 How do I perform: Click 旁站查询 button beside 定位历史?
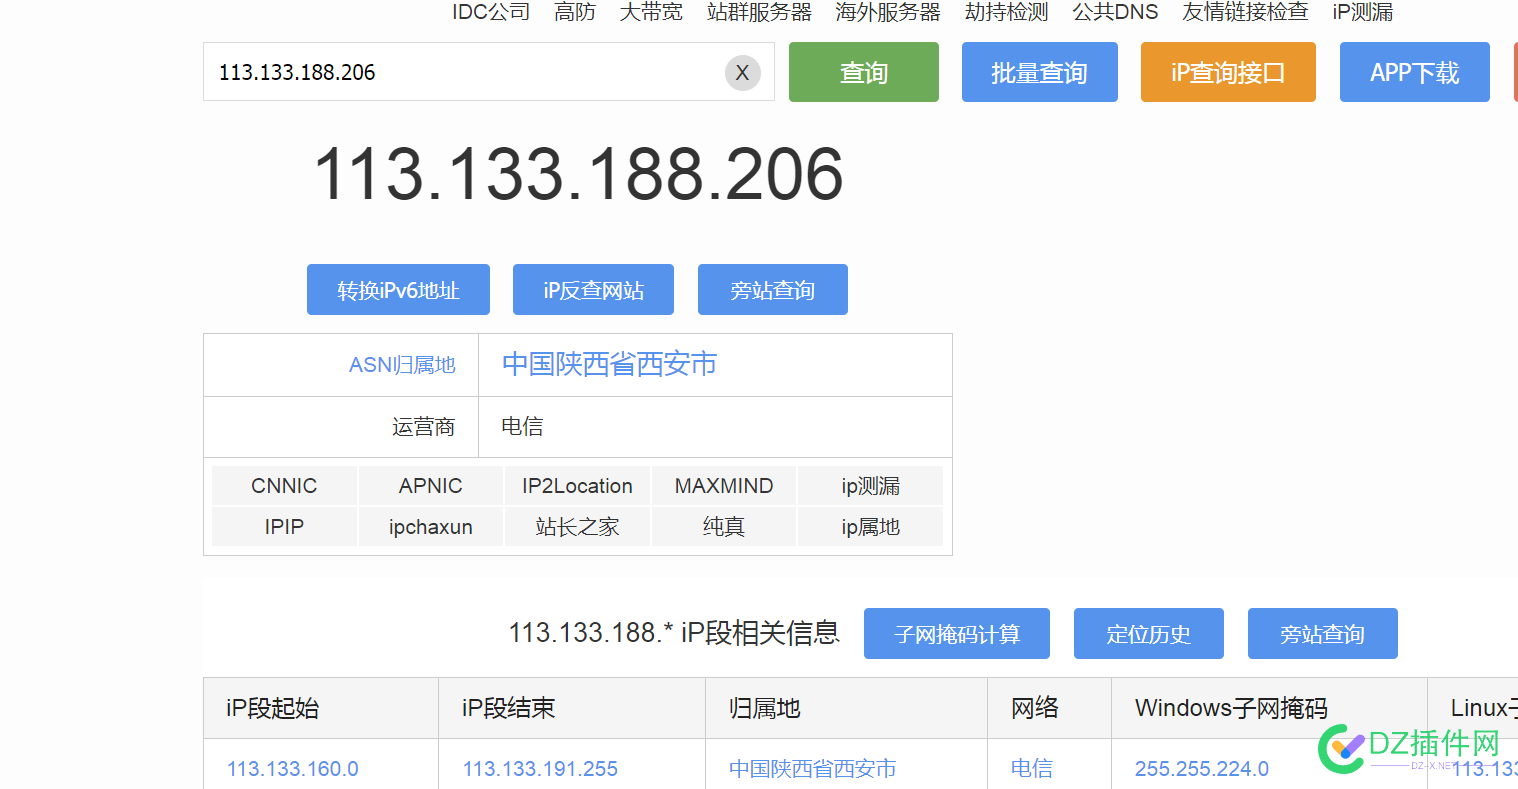[x=1323, y=634]
